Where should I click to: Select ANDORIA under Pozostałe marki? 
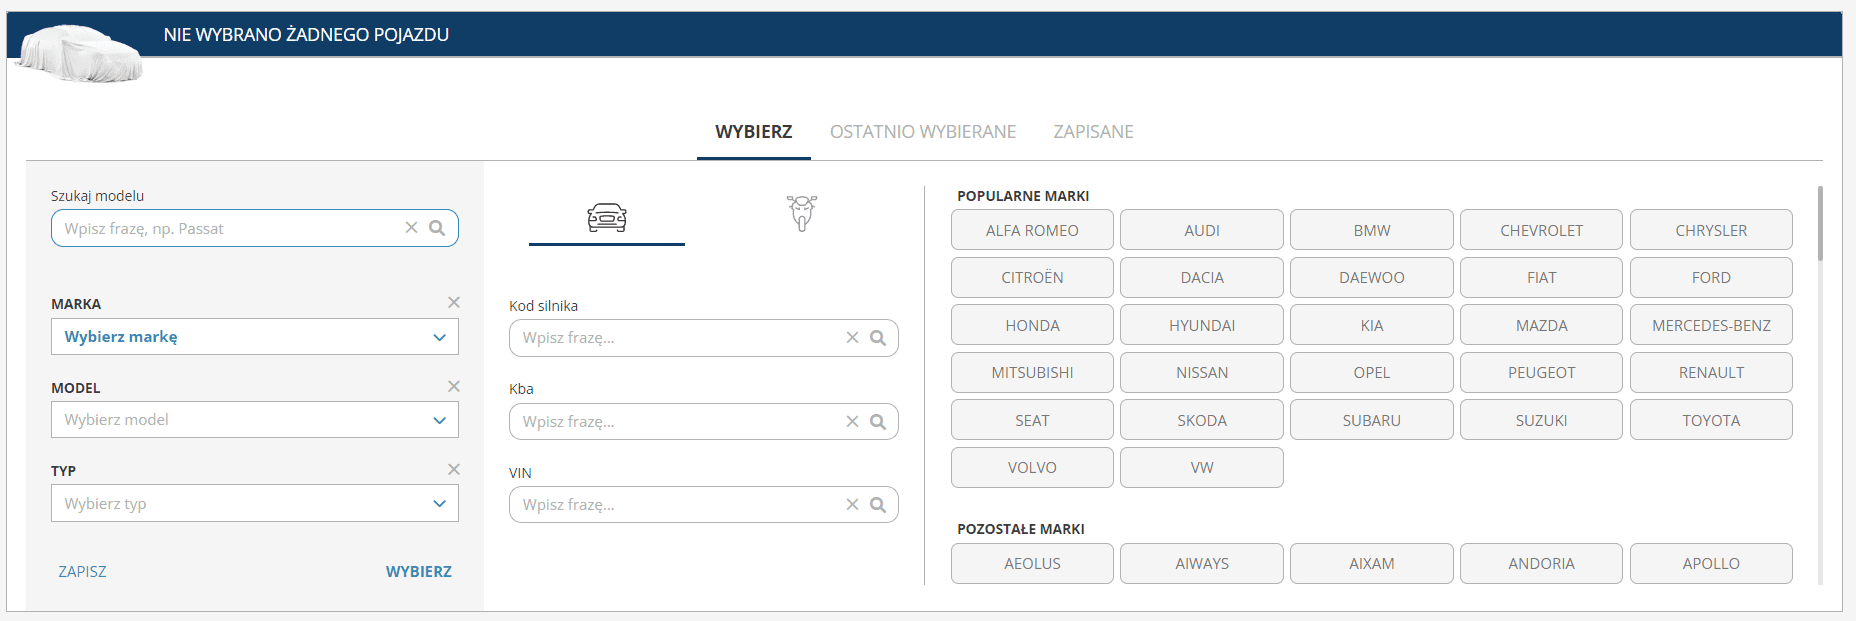[1541, 563]
